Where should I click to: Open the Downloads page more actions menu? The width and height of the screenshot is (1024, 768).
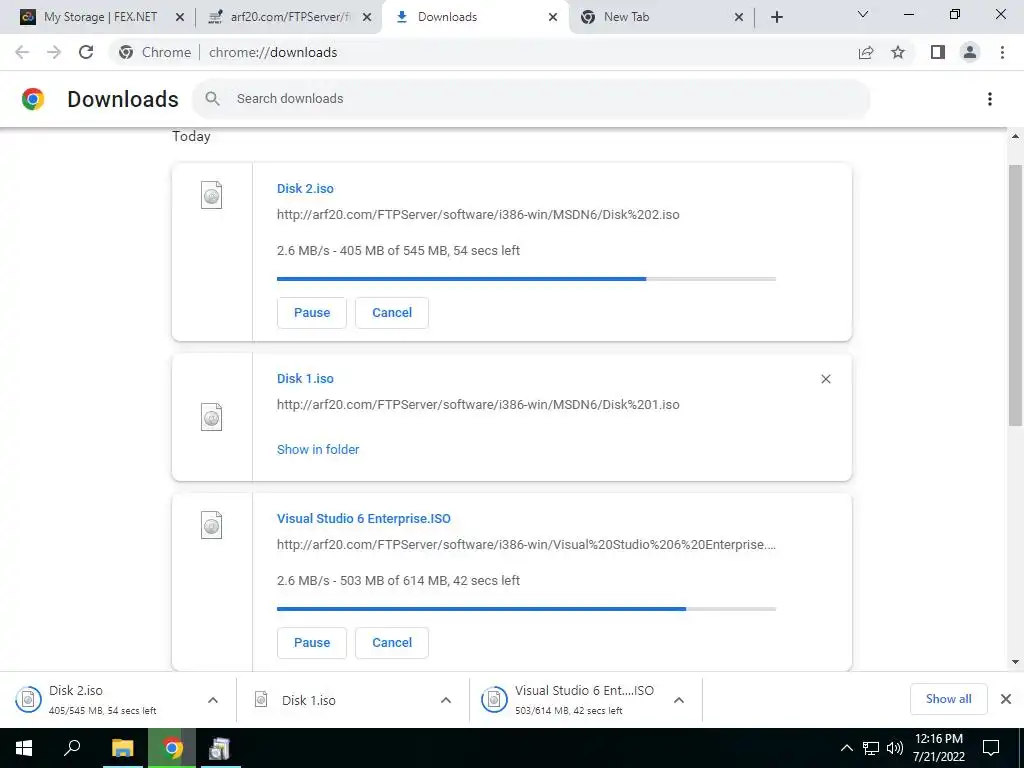coord(990,99)
